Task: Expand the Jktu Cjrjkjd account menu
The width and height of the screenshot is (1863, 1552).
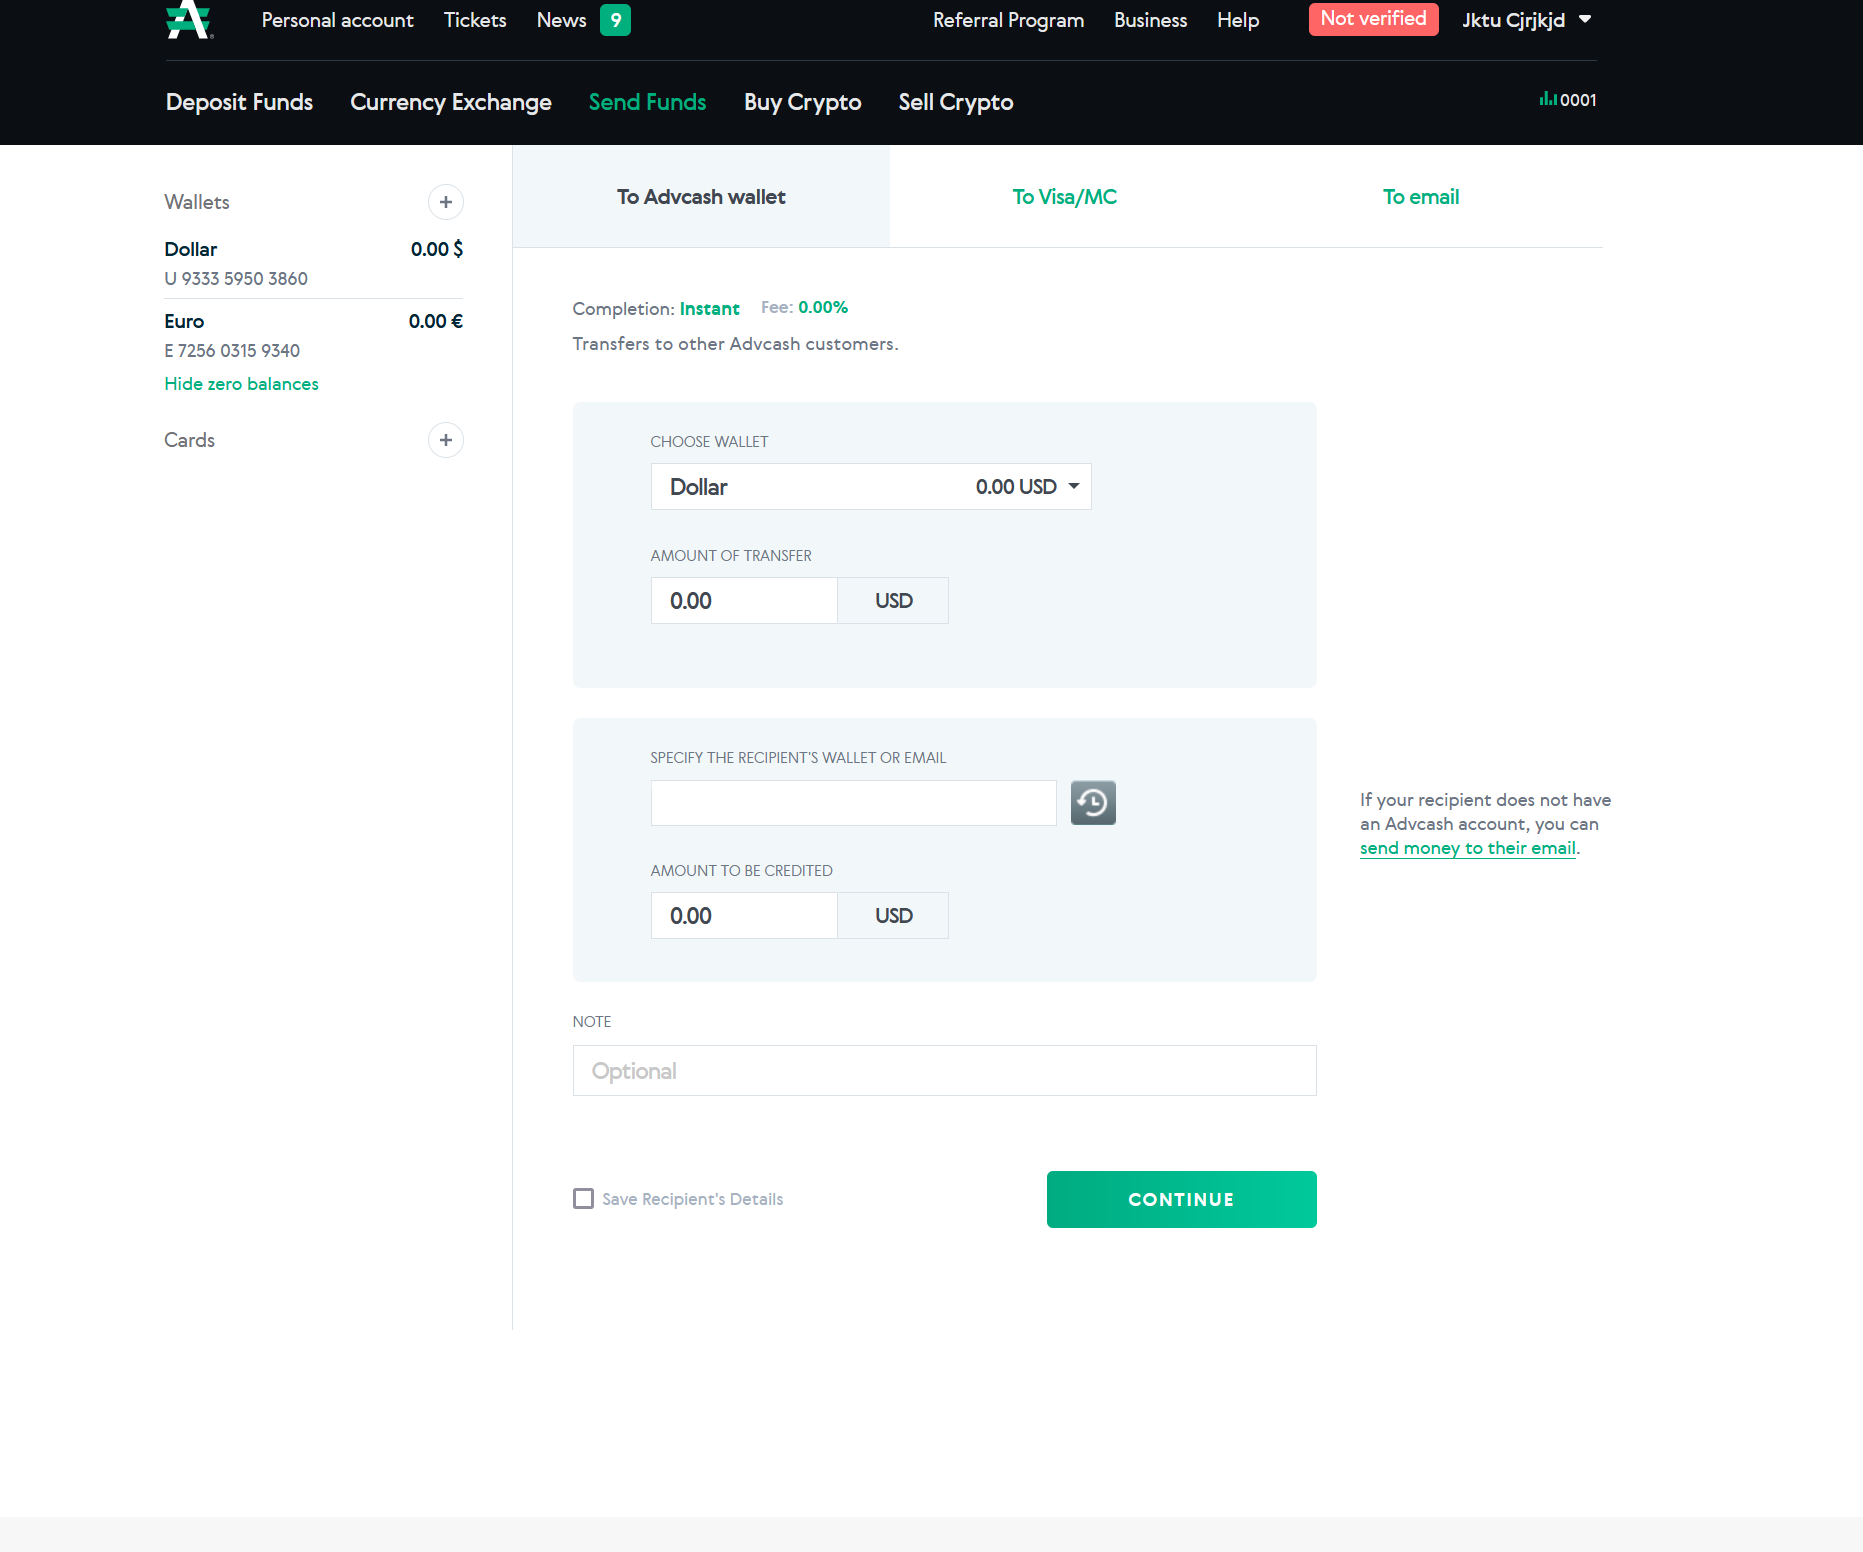Action: tap(1526, 20)
